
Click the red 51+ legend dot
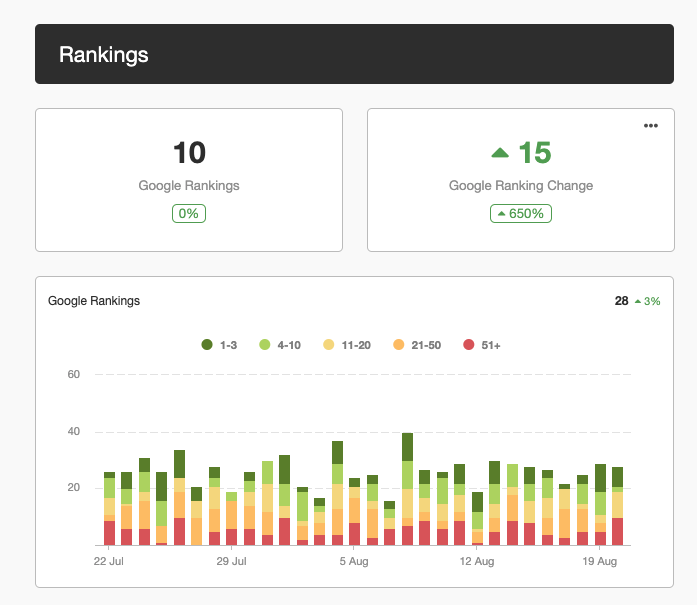pos(469,345)
